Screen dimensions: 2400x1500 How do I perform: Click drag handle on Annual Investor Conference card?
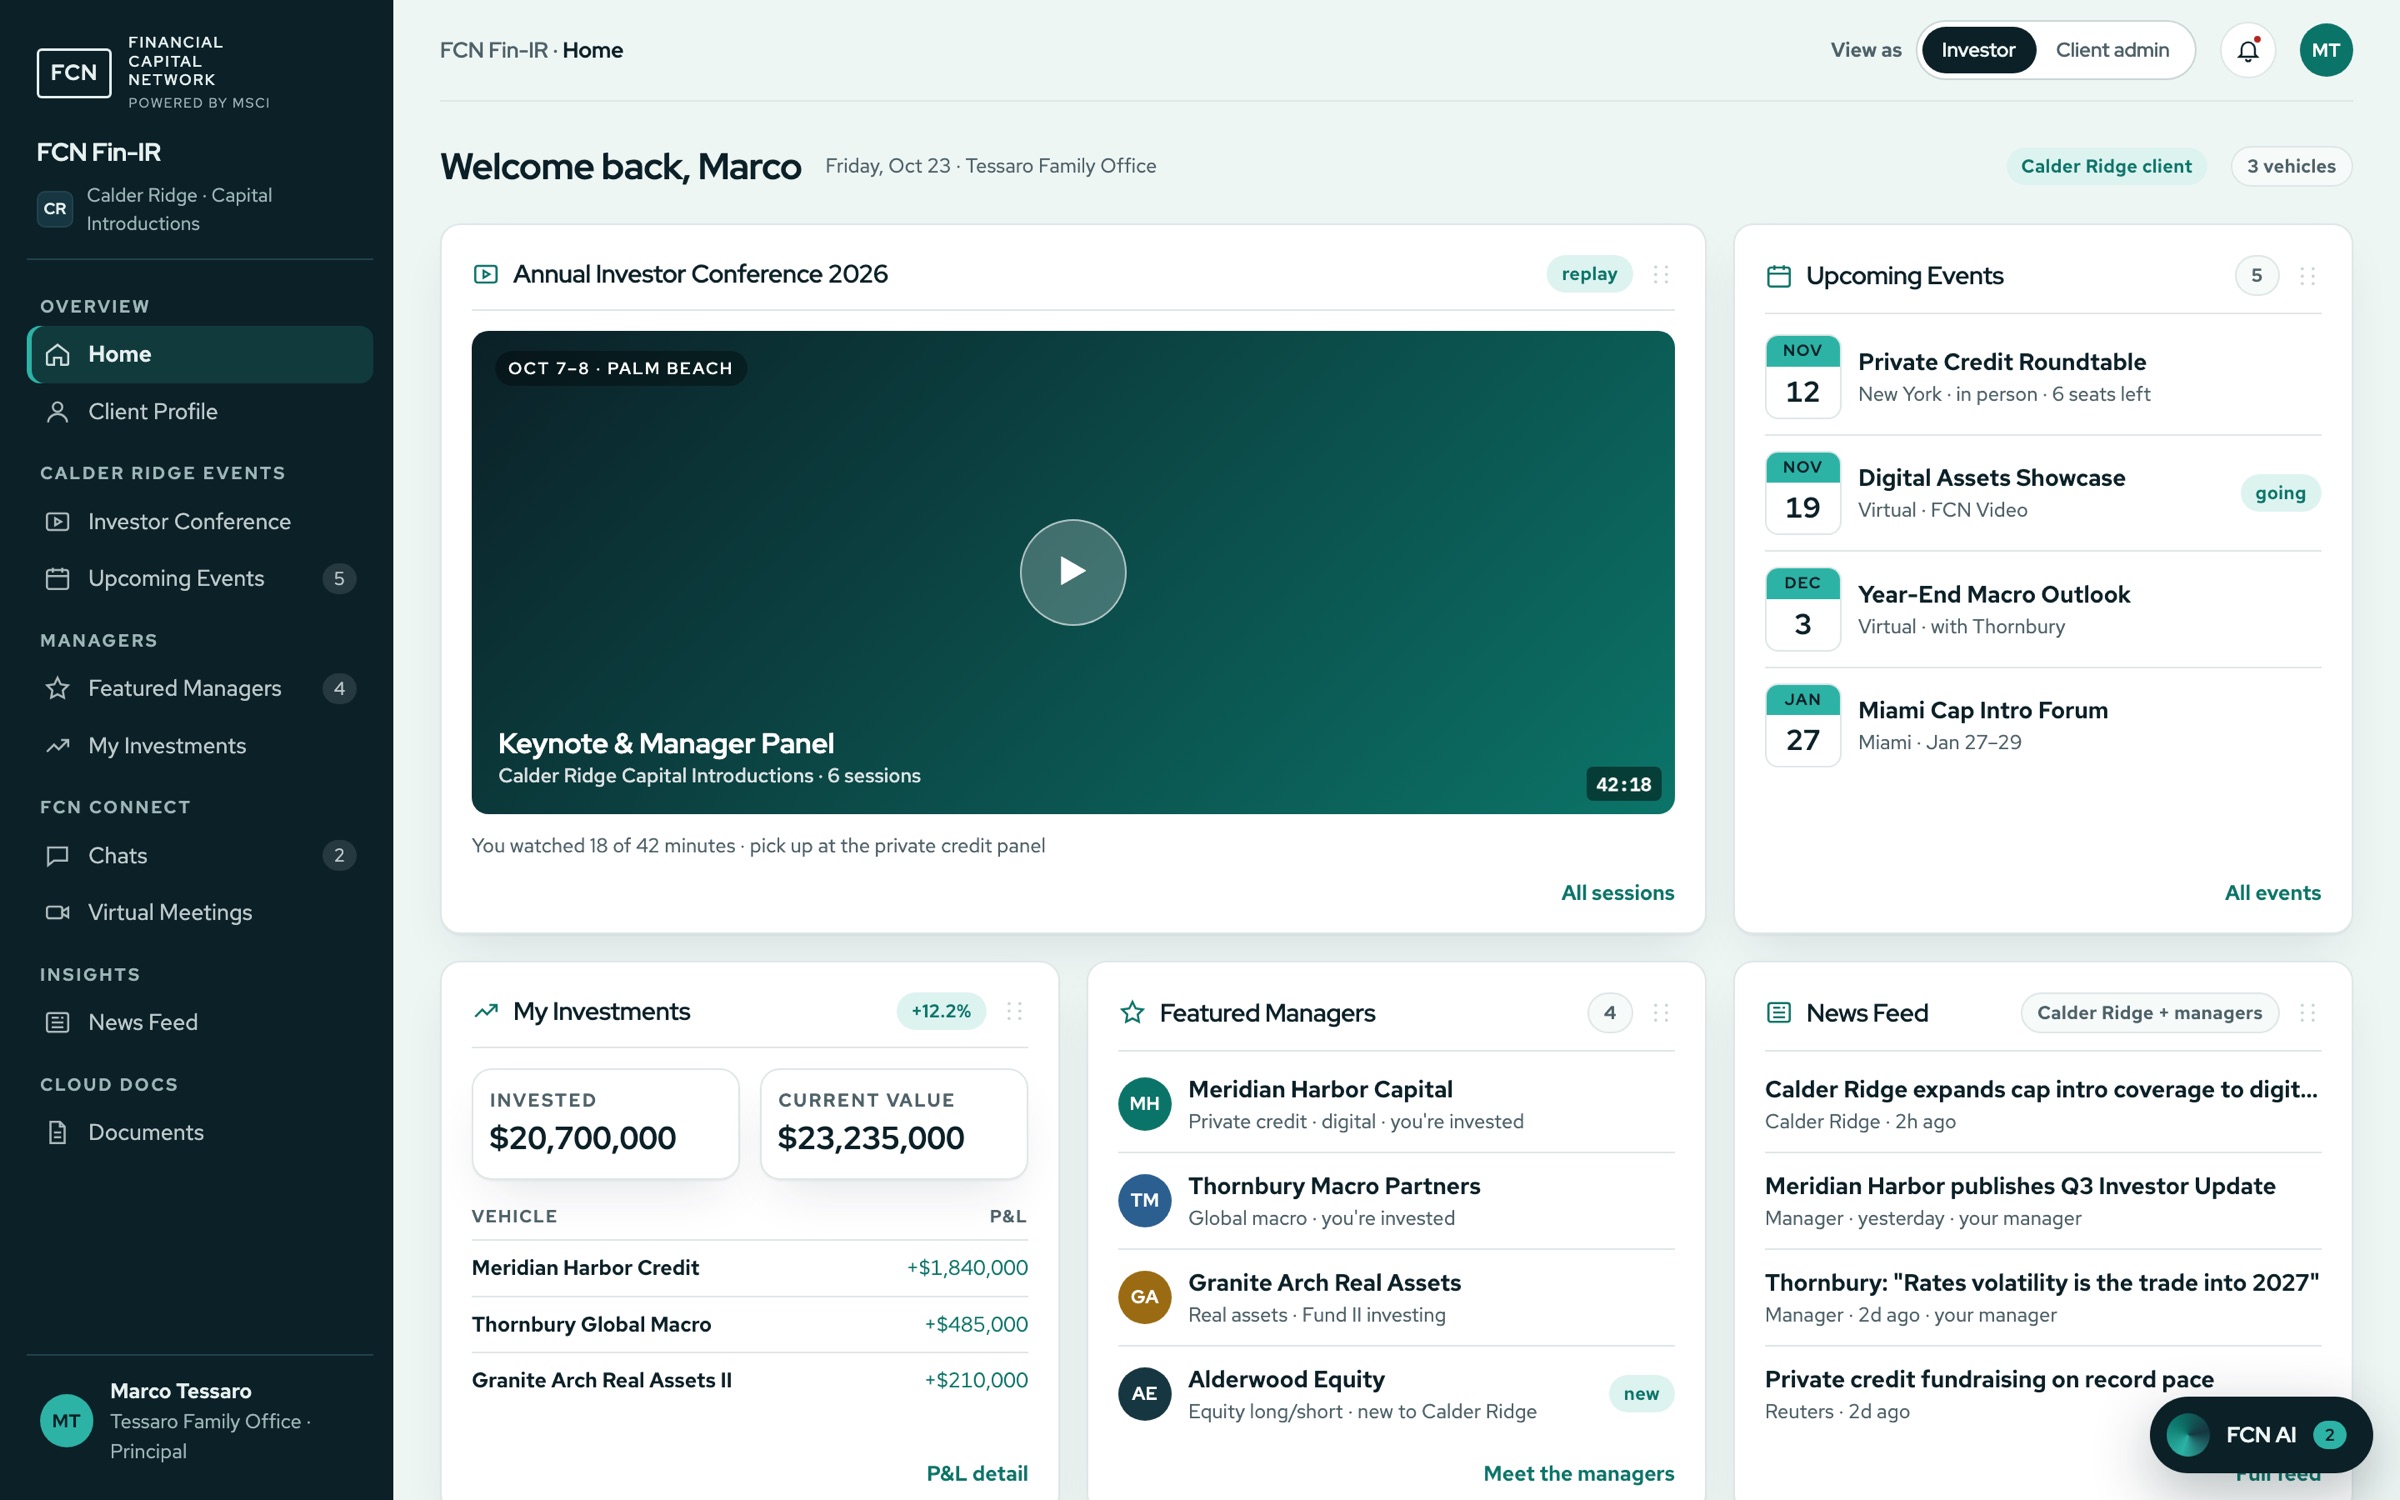1660,274
